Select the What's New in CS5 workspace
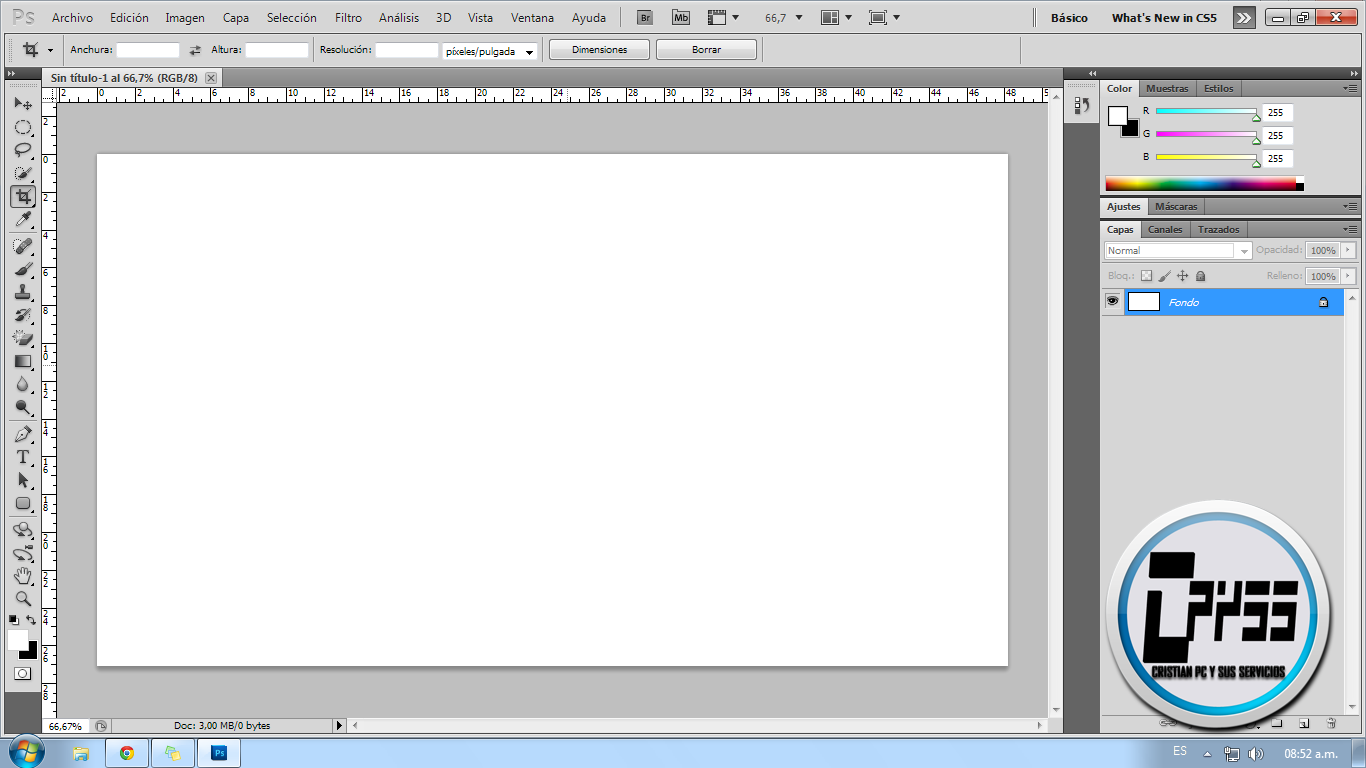The height and width of the screenshot is (768, 1366). click(x=1164, y=18)
